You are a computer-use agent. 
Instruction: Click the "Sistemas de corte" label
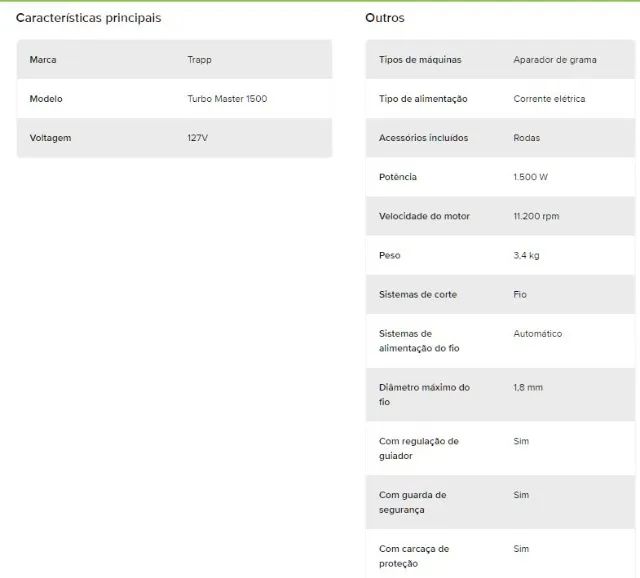(x=418, y=294)
